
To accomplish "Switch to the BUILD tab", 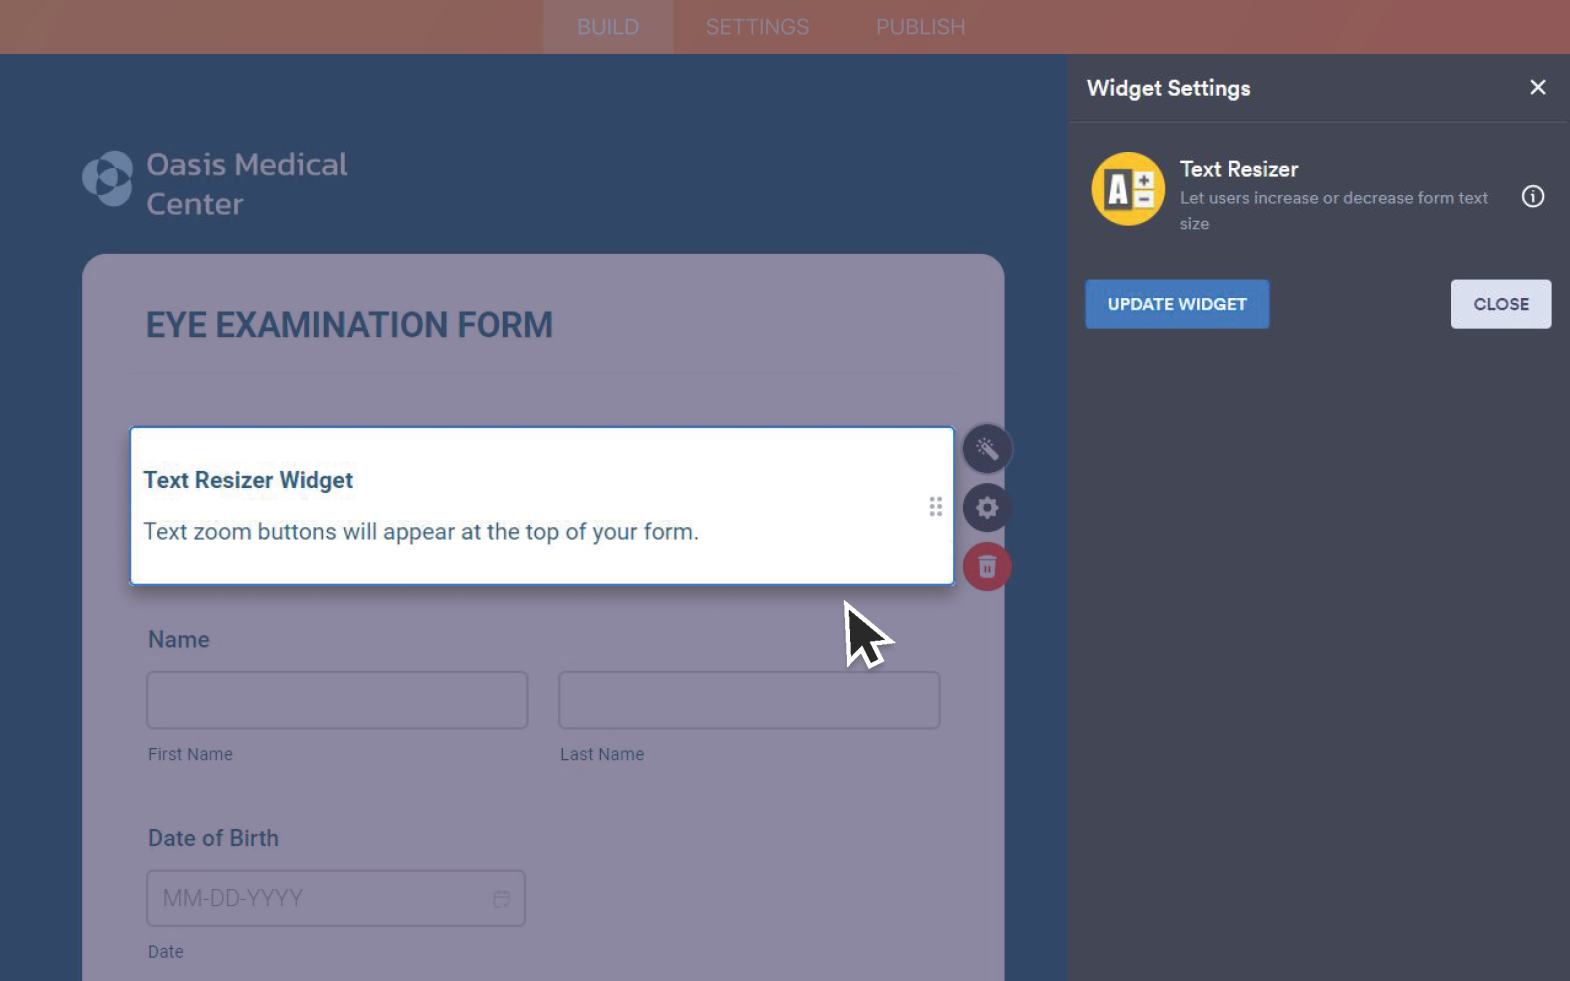I will (608, 27).
